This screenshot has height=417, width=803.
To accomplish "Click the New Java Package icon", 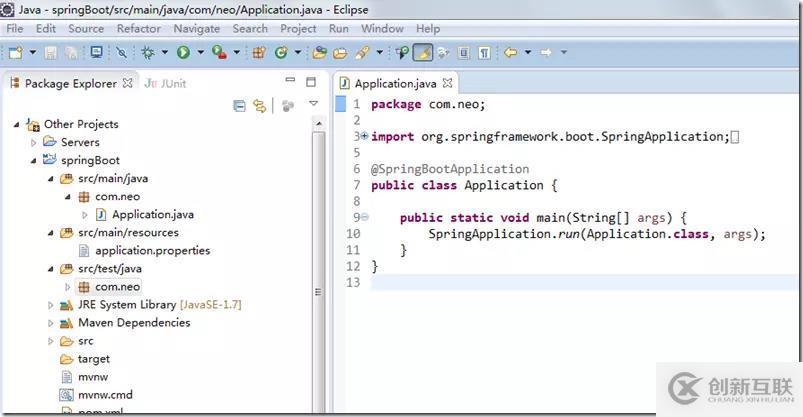I will tap(259, 52).
